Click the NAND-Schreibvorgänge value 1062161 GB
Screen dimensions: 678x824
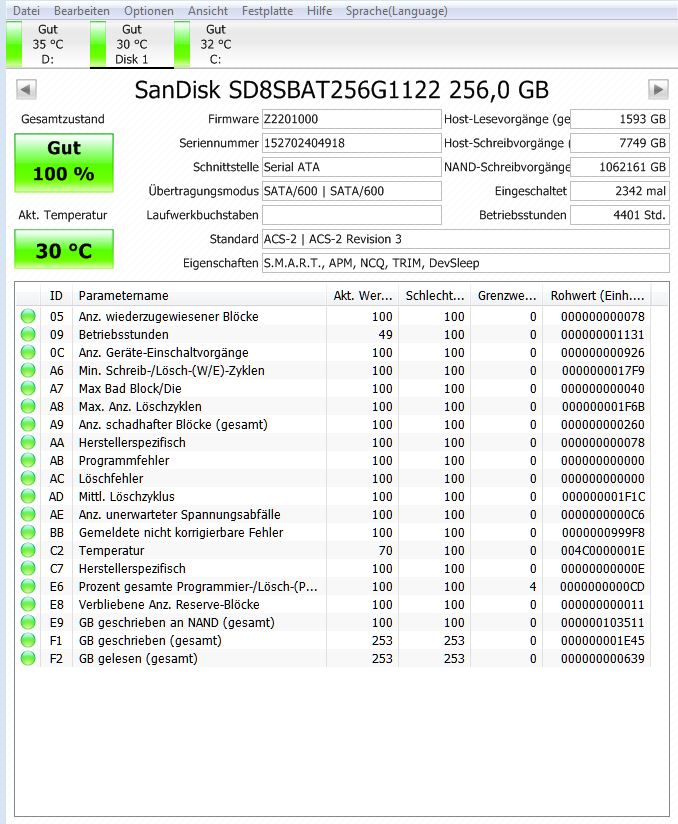[x=620, y=167]
